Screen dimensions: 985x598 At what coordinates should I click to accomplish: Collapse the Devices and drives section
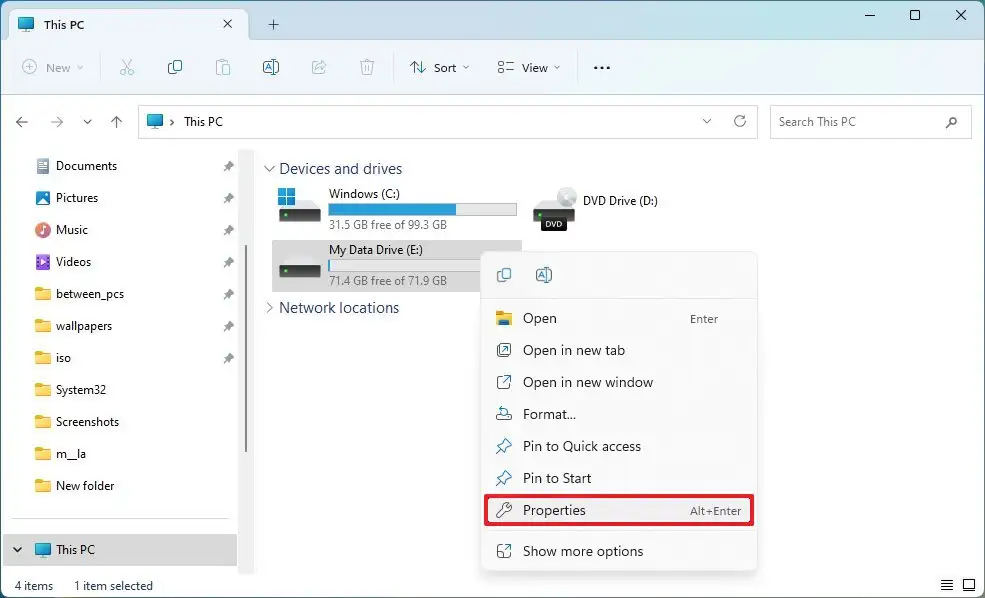(268, 168)
